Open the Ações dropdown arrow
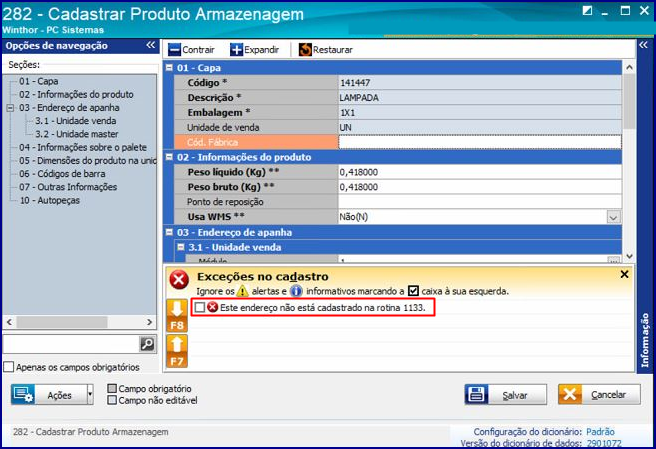656x449 pixels. [90, 395]
